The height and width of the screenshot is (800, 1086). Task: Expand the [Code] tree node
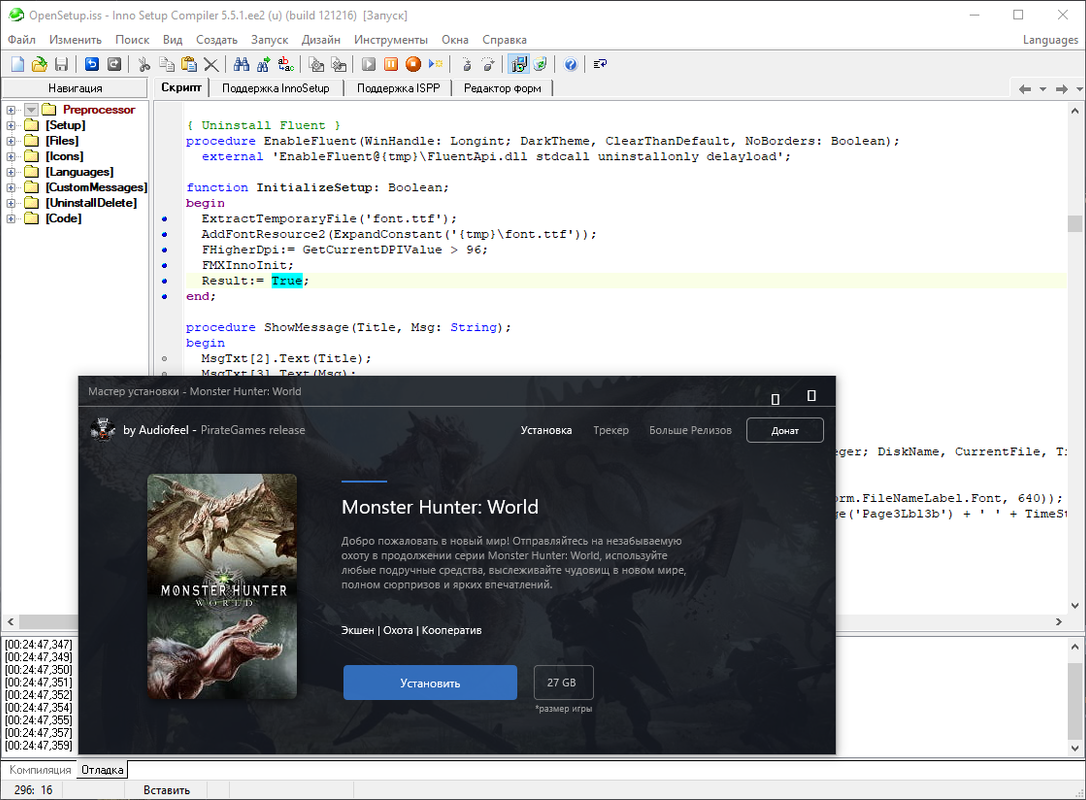[x=11, y=218]
